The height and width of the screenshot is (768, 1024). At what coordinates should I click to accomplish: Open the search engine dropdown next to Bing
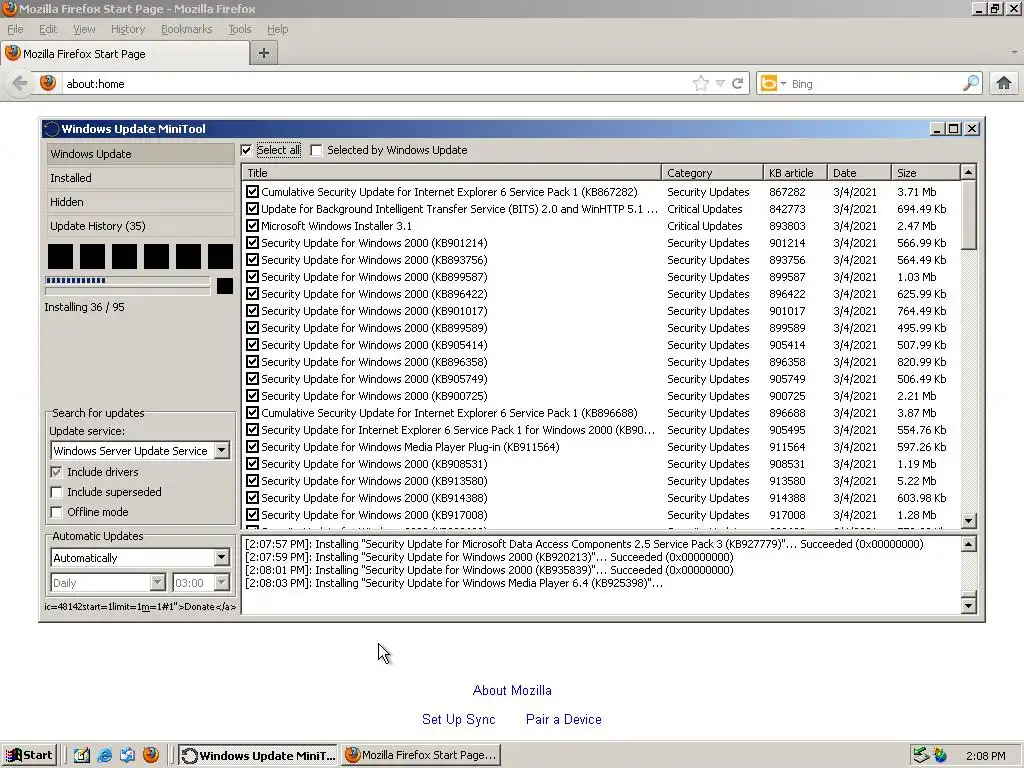click(783, 84)
